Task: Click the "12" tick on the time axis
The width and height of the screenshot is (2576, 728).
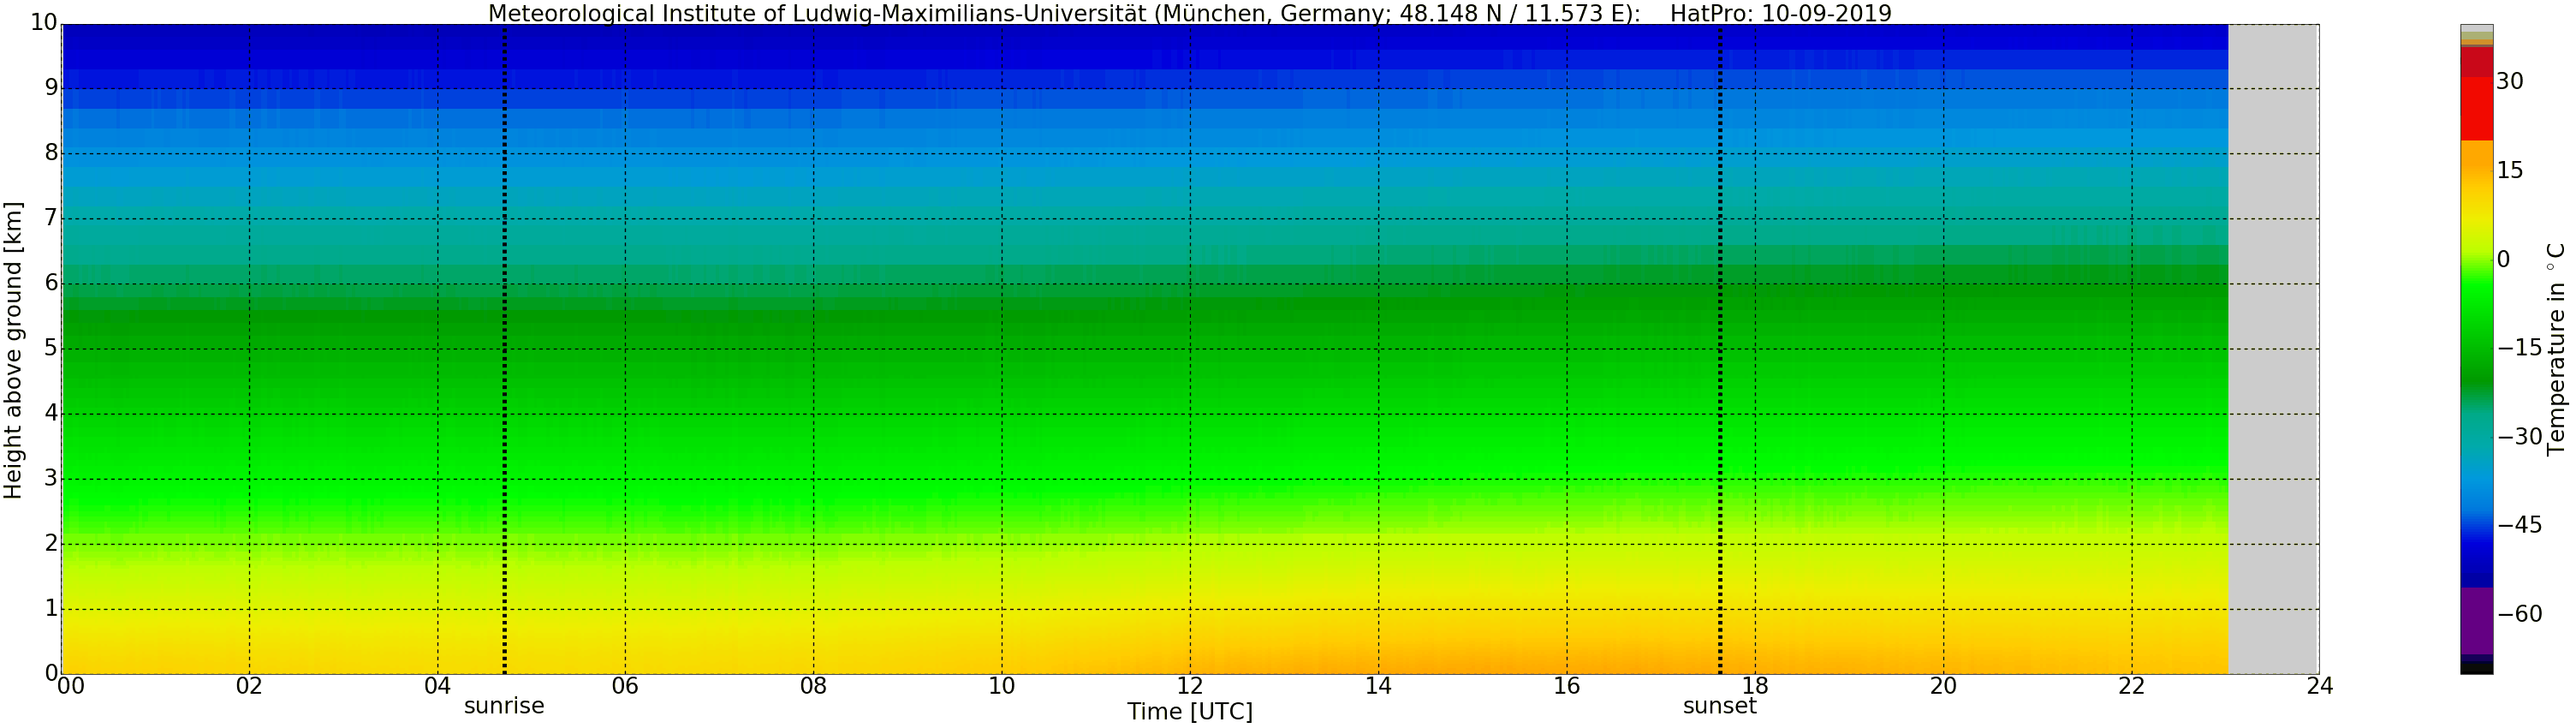Action: (1189, 686)
